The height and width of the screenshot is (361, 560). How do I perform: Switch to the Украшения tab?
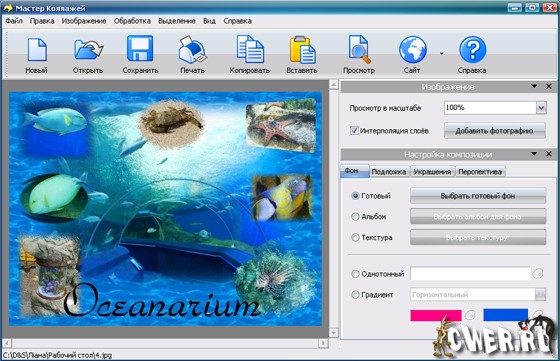pyautogui.click(x=432, y=172)
